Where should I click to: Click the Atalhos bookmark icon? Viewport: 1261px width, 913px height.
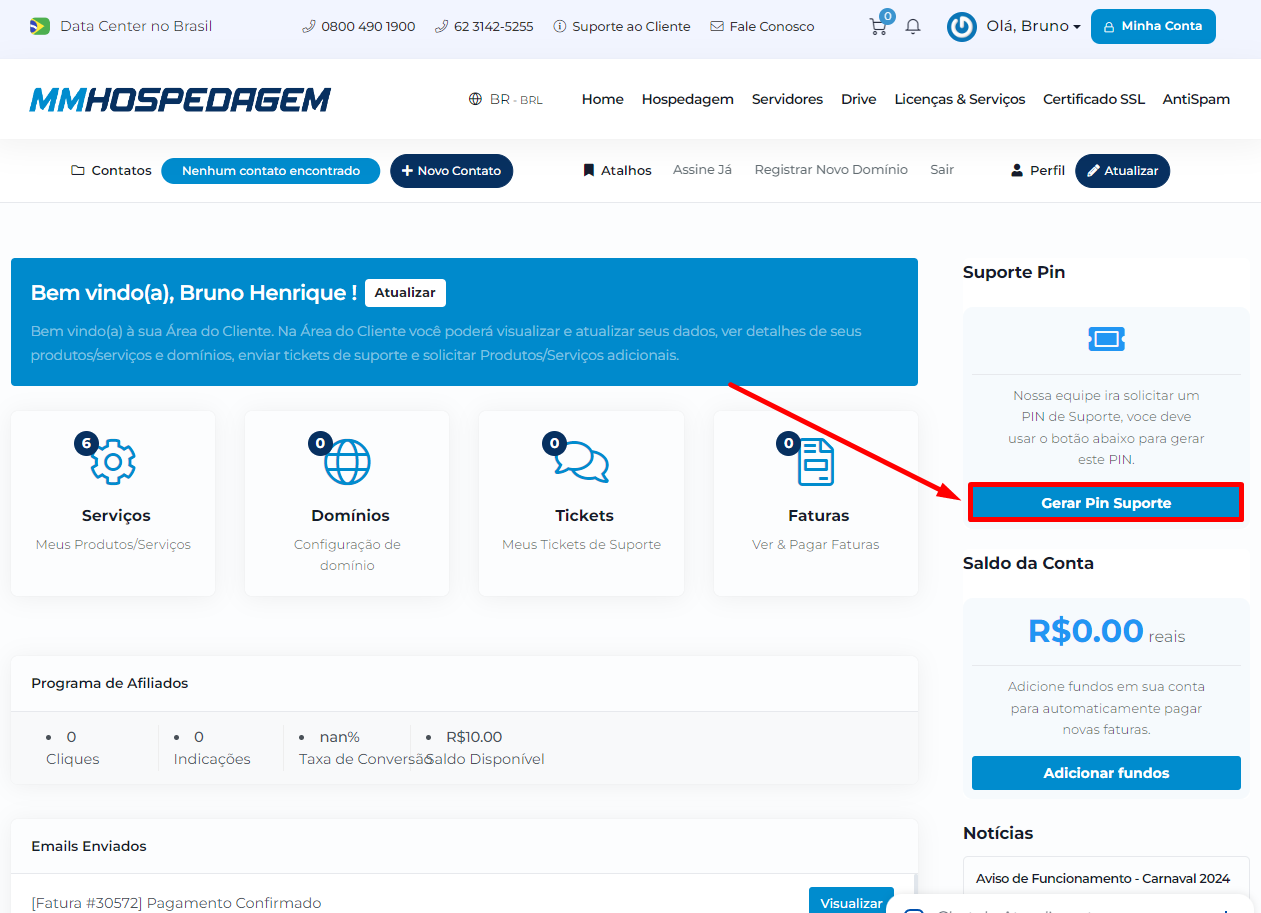pos(589,171)
